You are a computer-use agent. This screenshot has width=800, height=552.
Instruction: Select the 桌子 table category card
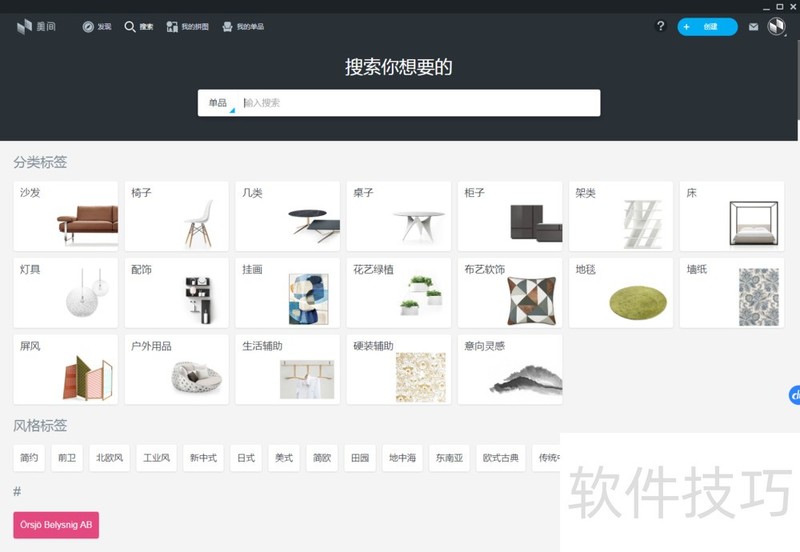[398, 216]
